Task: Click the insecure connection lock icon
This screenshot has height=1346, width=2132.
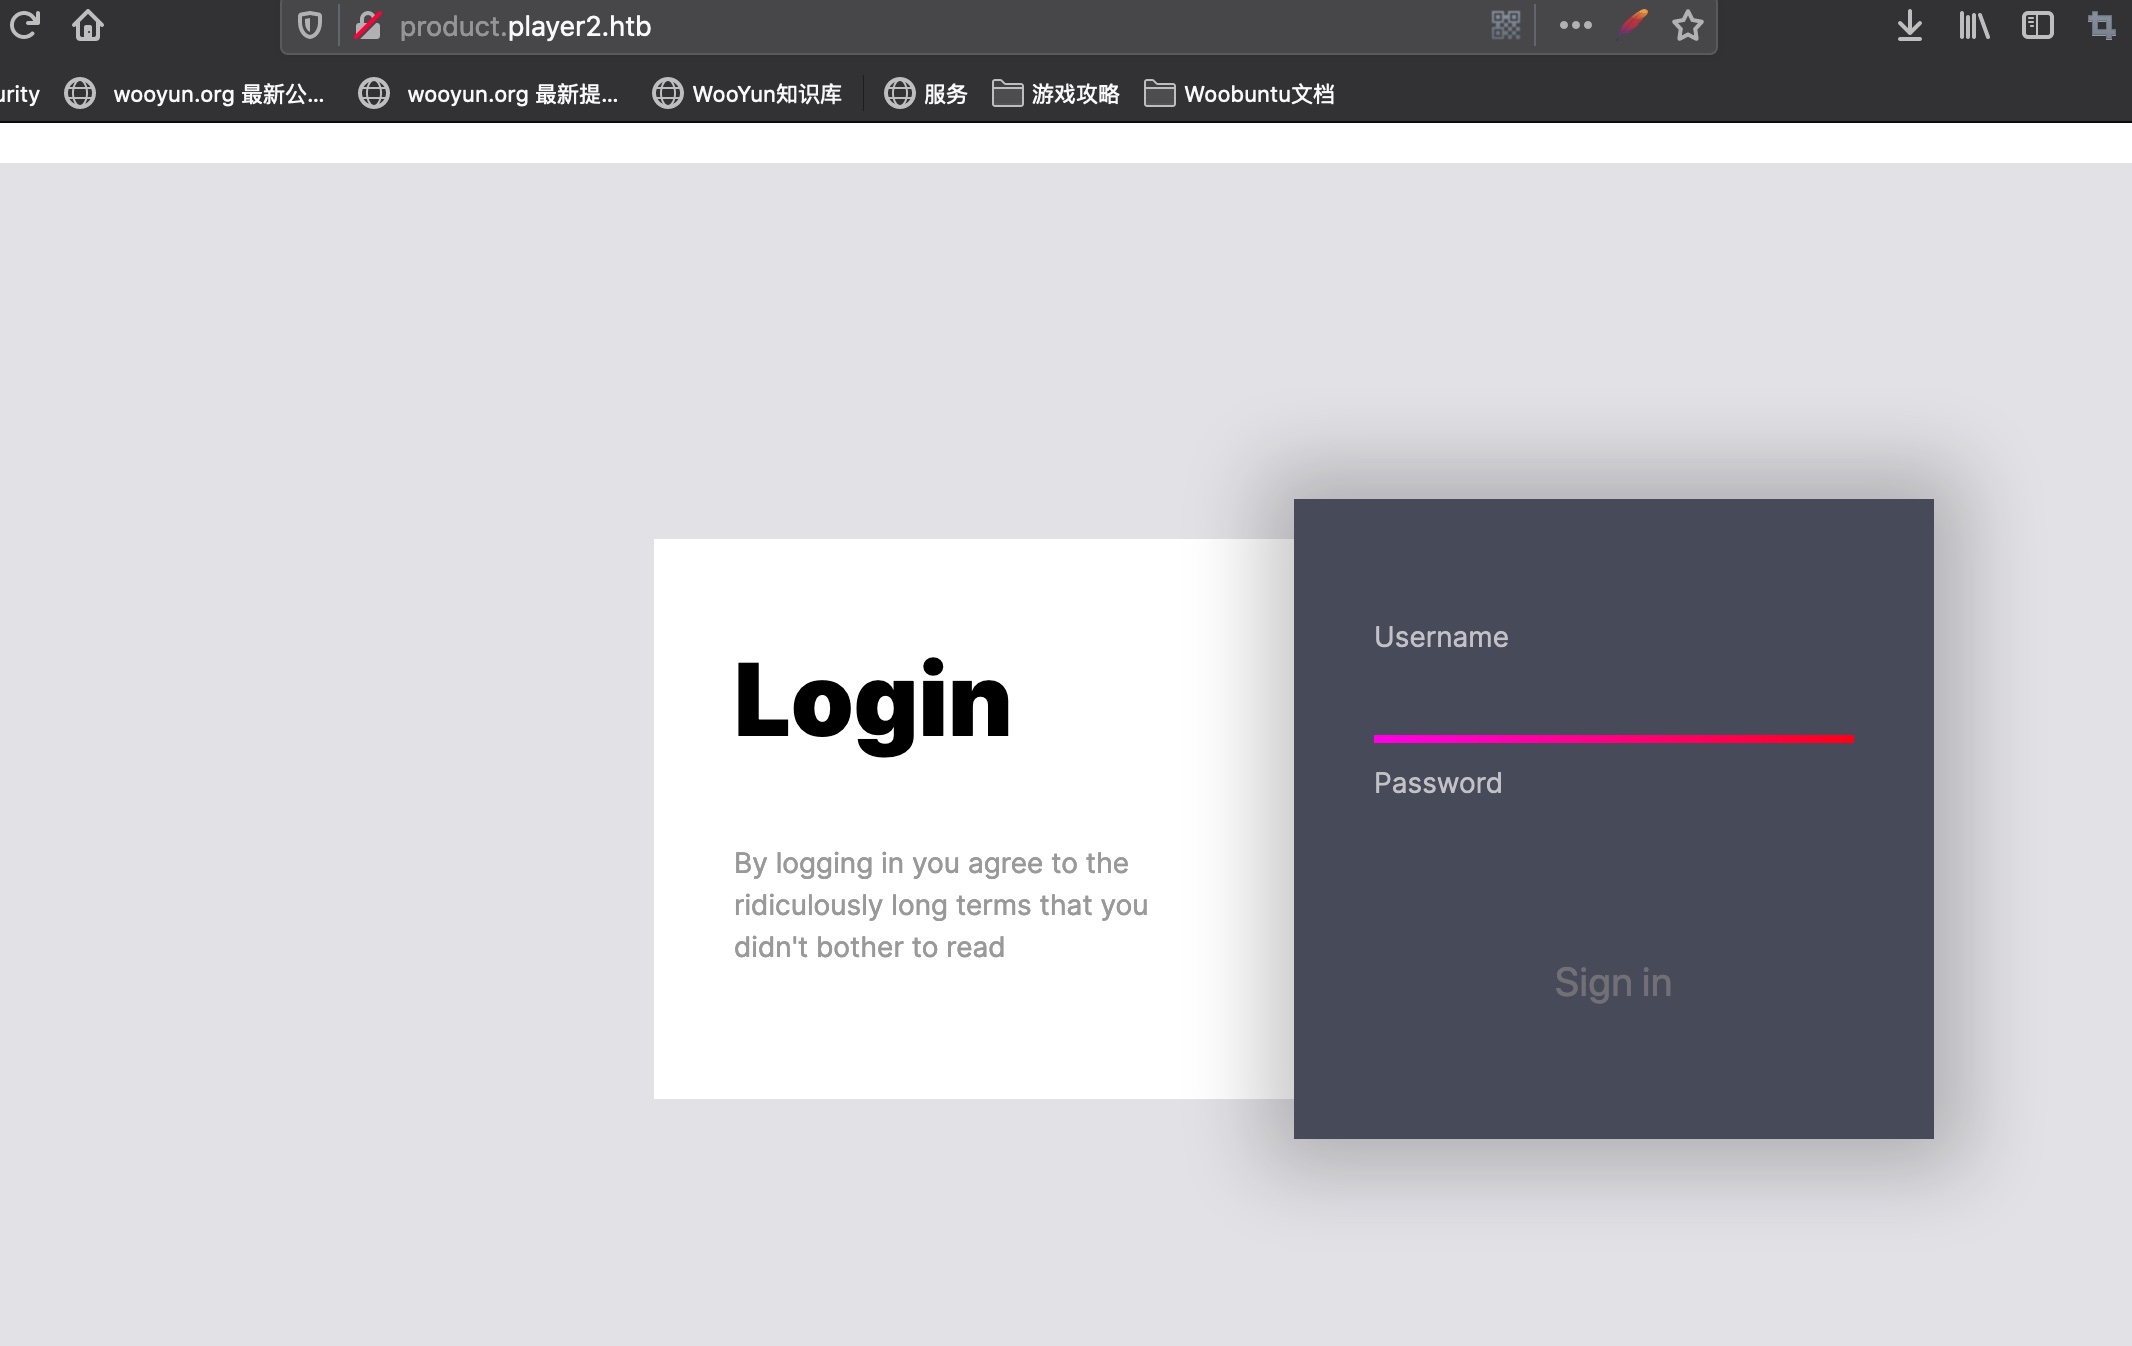Action: pyautogui.click(x=368, y=26)
